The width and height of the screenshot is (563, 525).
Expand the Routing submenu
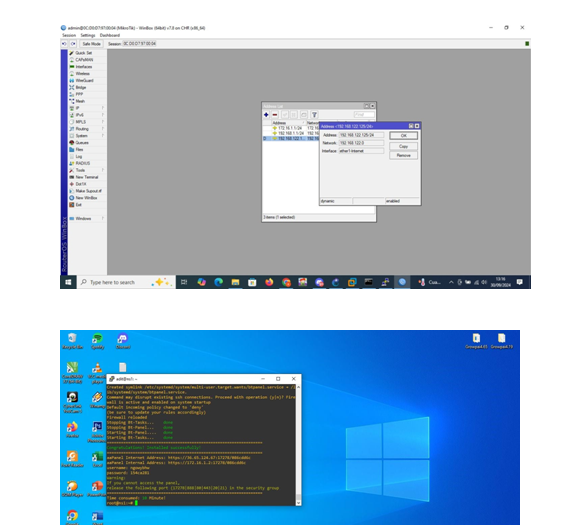click(87, 129)
